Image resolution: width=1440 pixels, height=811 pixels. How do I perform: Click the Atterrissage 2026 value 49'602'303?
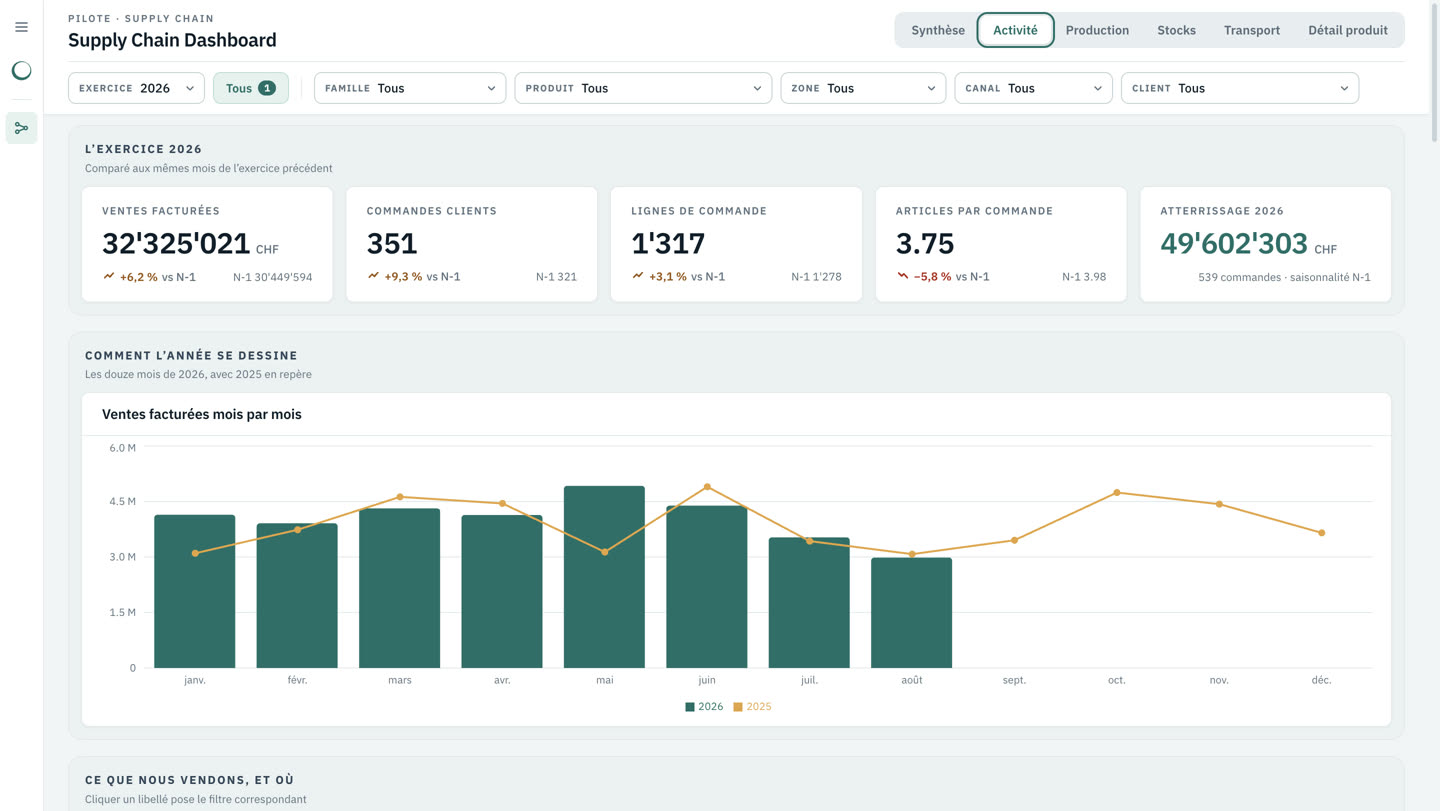[1234, 243]
